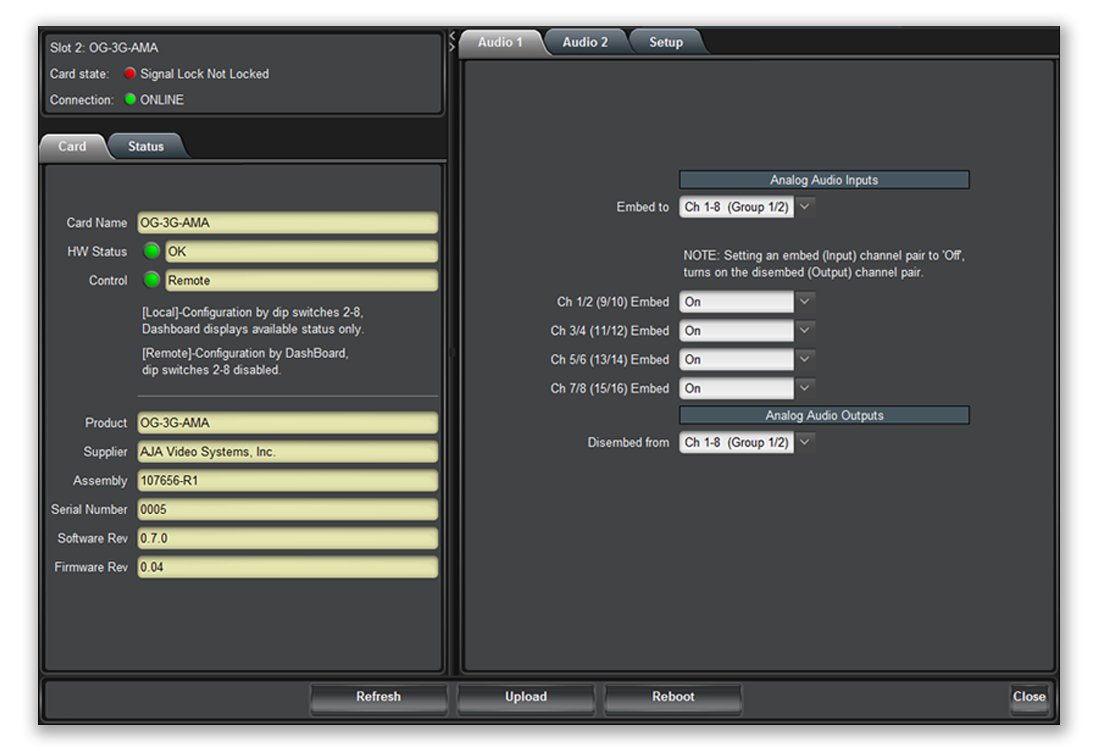Click the 'Slot 2: OG-3G-AMA' title text
Screen dimensions: 1098x751
(104, 48)
